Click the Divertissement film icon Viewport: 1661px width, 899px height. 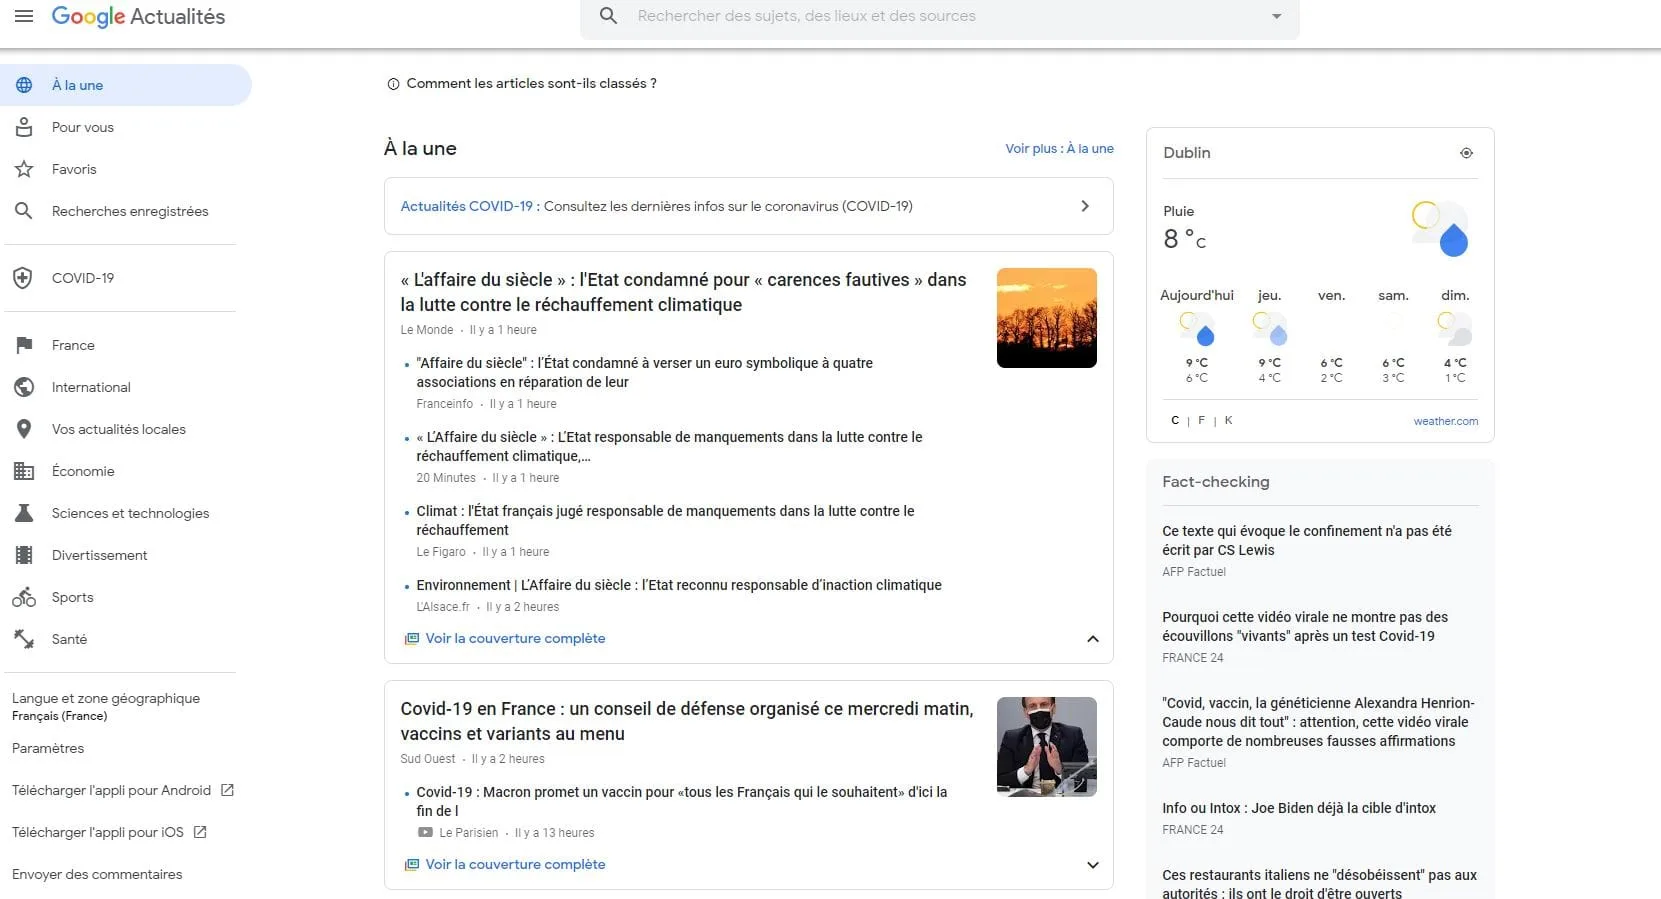[x=24, y=555]
